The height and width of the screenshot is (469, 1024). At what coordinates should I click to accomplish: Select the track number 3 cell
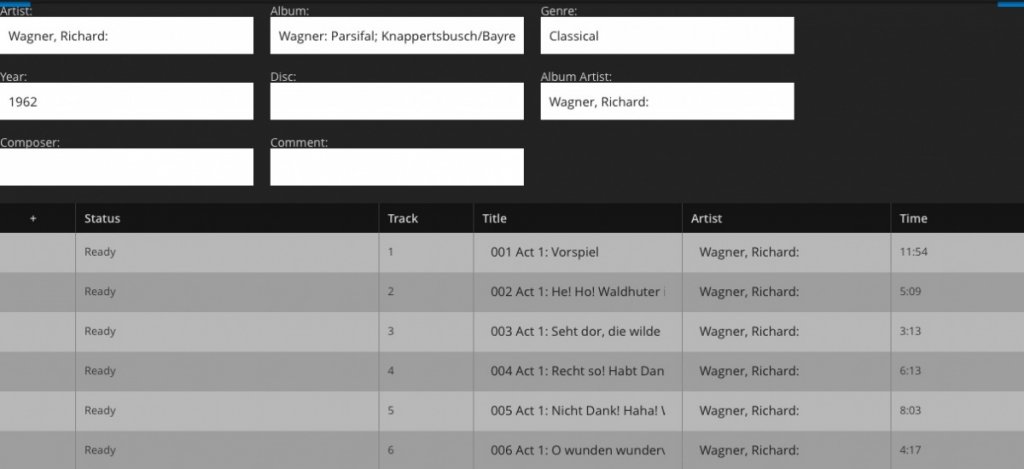(x=426, y=331)
